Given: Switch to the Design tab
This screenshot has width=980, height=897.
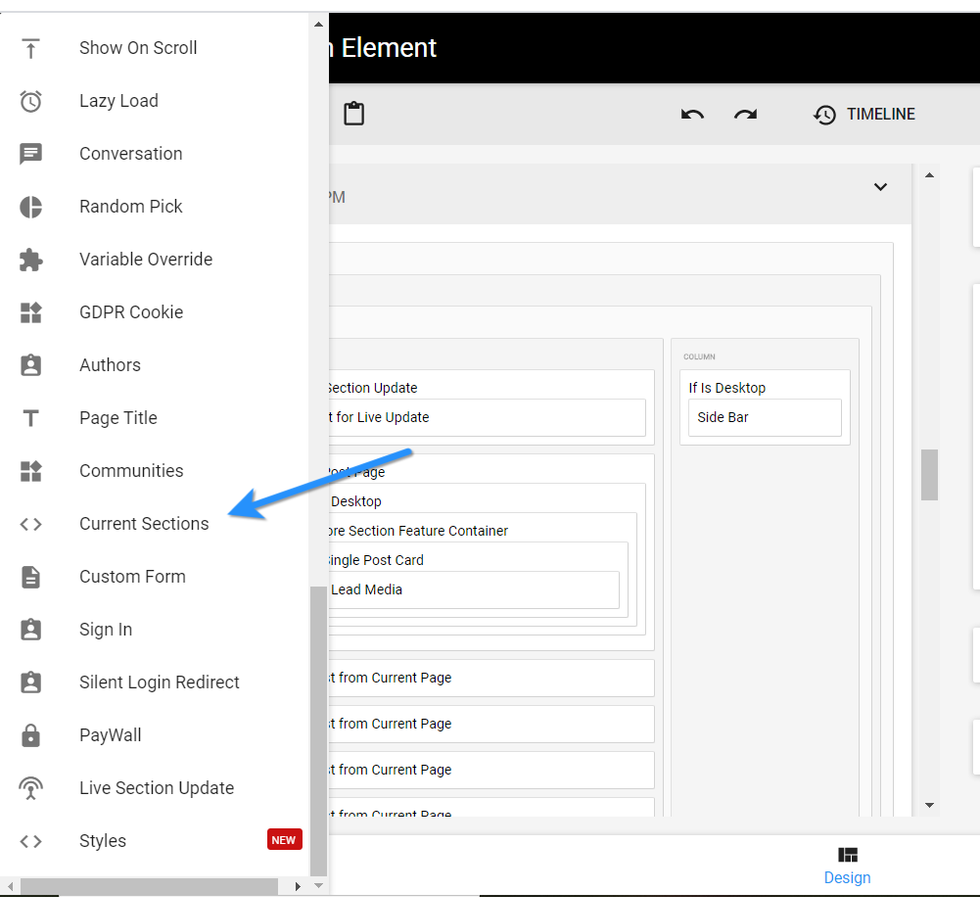Looking at the screenshot, I should point(847,865).
